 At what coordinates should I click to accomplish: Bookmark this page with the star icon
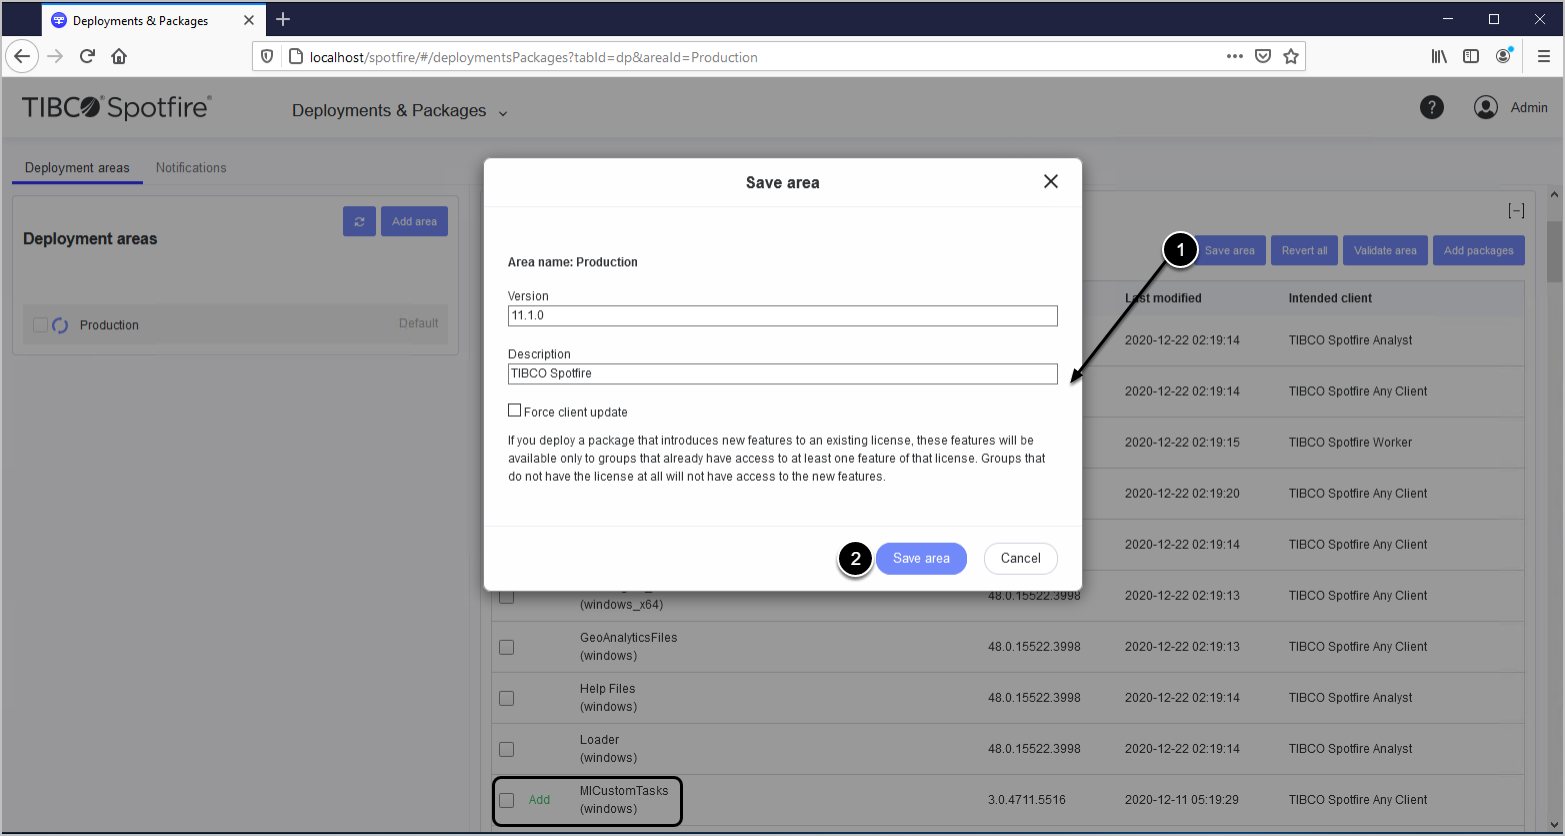click(1291, 57)
